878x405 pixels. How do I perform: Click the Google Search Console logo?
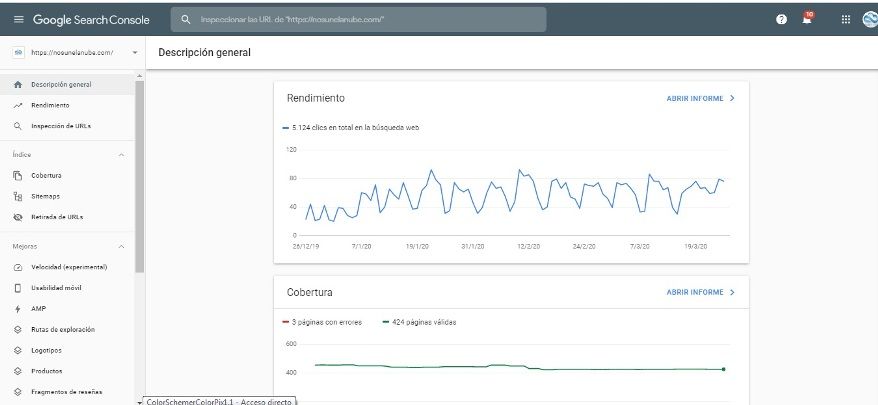coord(91,20)
